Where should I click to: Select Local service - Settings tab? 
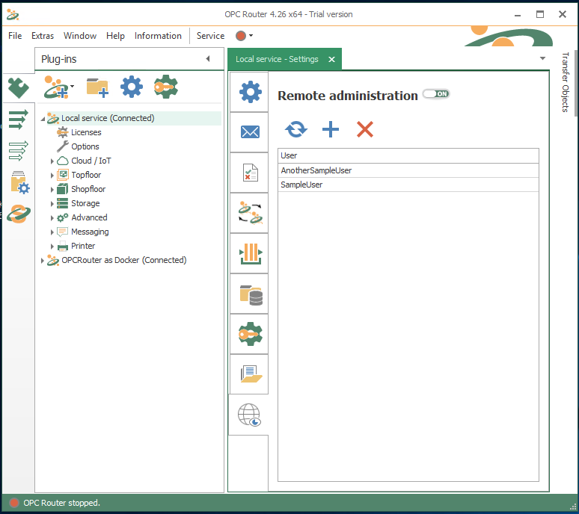[277, 59]
